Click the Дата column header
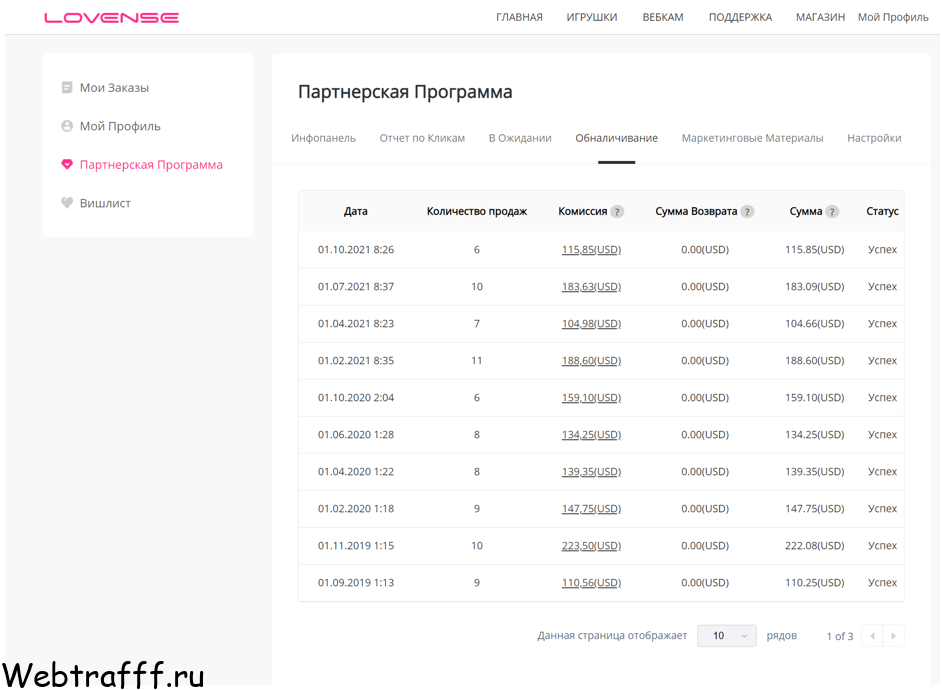Viewport: 942px width, 690px height. coord(356,211)
